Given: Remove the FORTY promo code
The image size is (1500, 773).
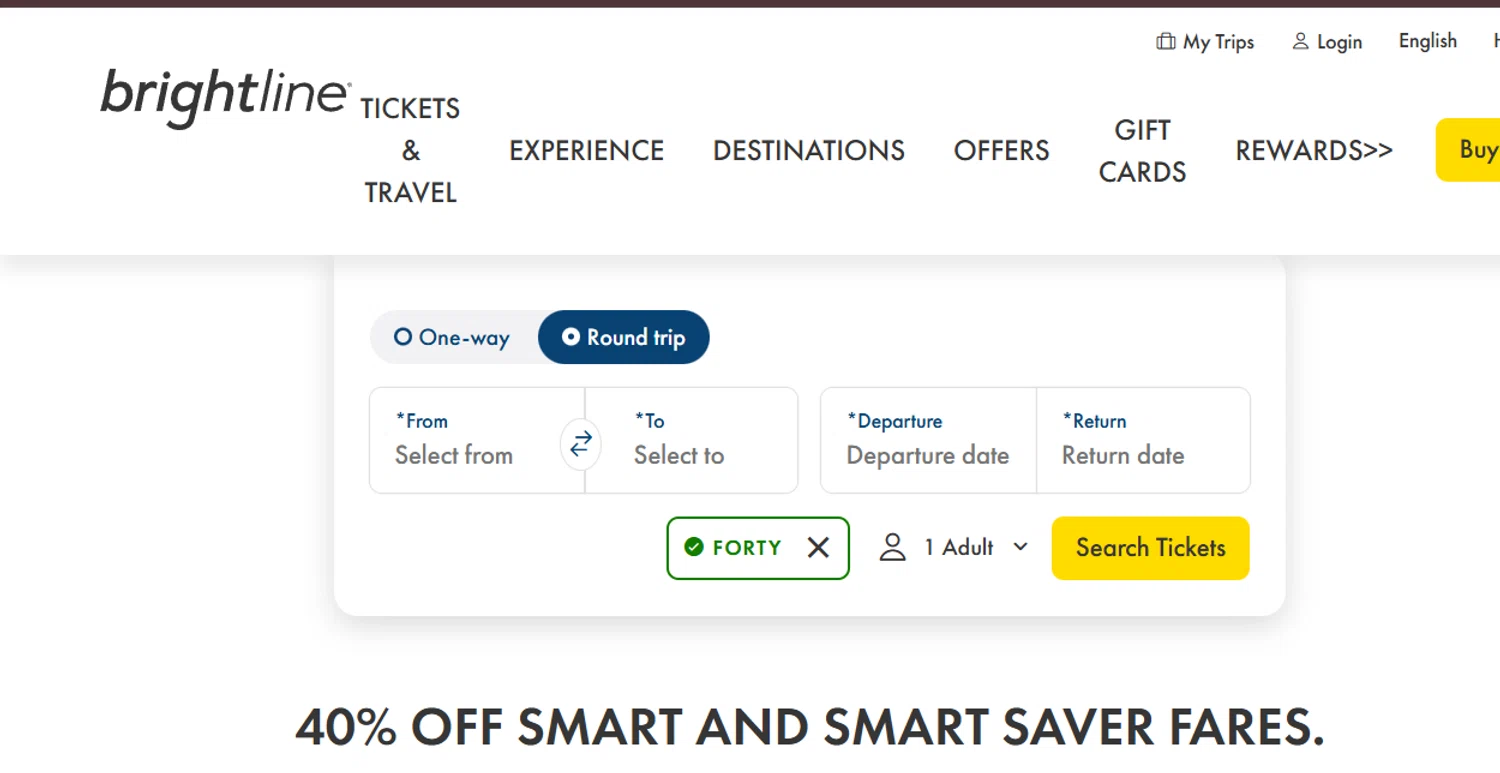Looking at the screenshot, I should (818, 548).
